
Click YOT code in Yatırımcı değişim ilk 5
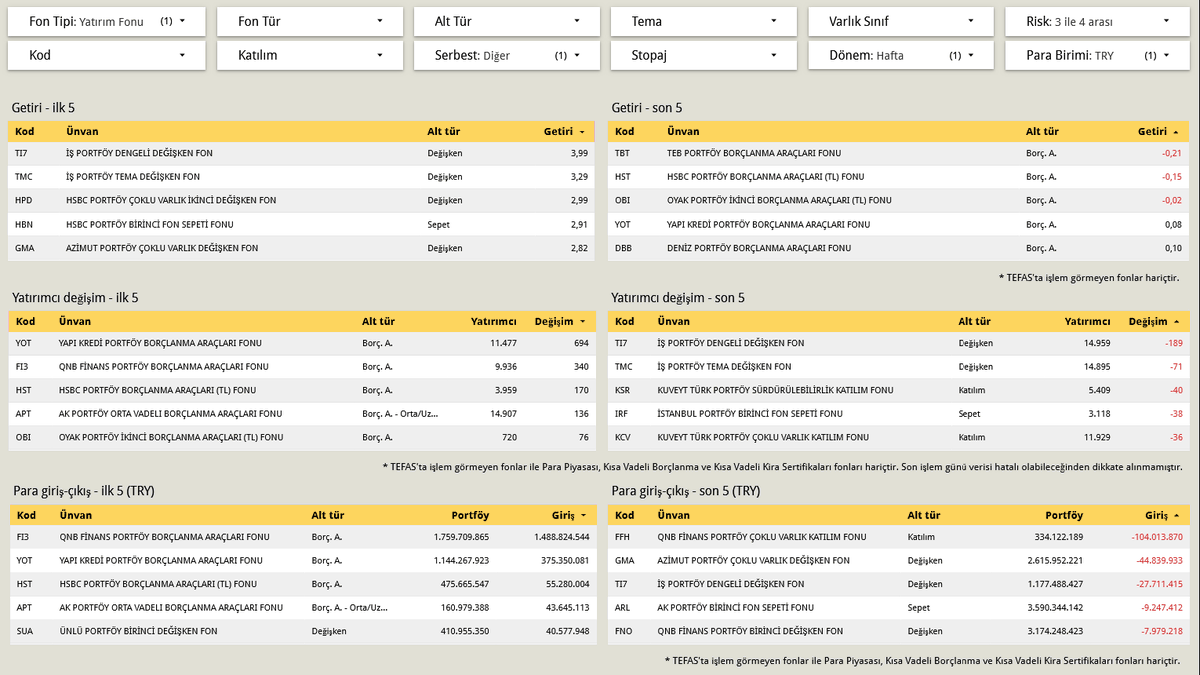click(23, 343)
